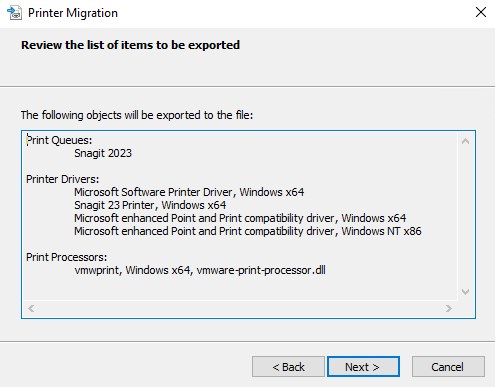Viewport: 495px width, 387px height.
Task: Click the Print Queues heading text
Action: tap(59, 140)
